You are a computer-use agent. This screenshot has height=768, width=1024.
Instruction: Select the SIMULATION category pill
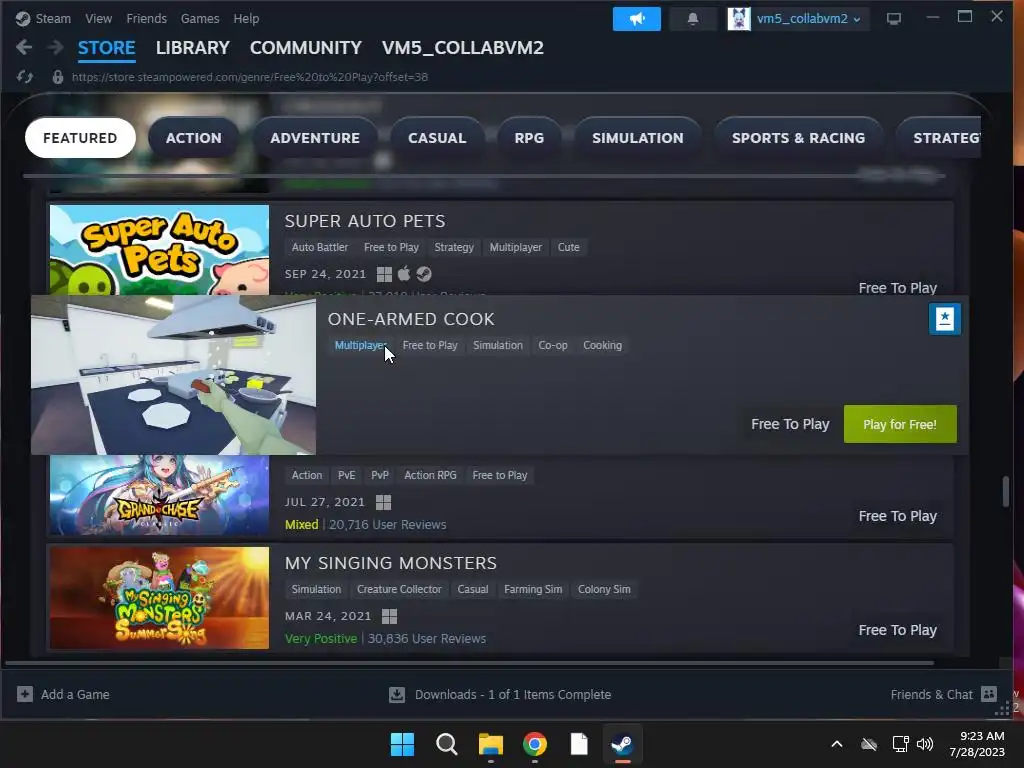(x=637, y=138)
